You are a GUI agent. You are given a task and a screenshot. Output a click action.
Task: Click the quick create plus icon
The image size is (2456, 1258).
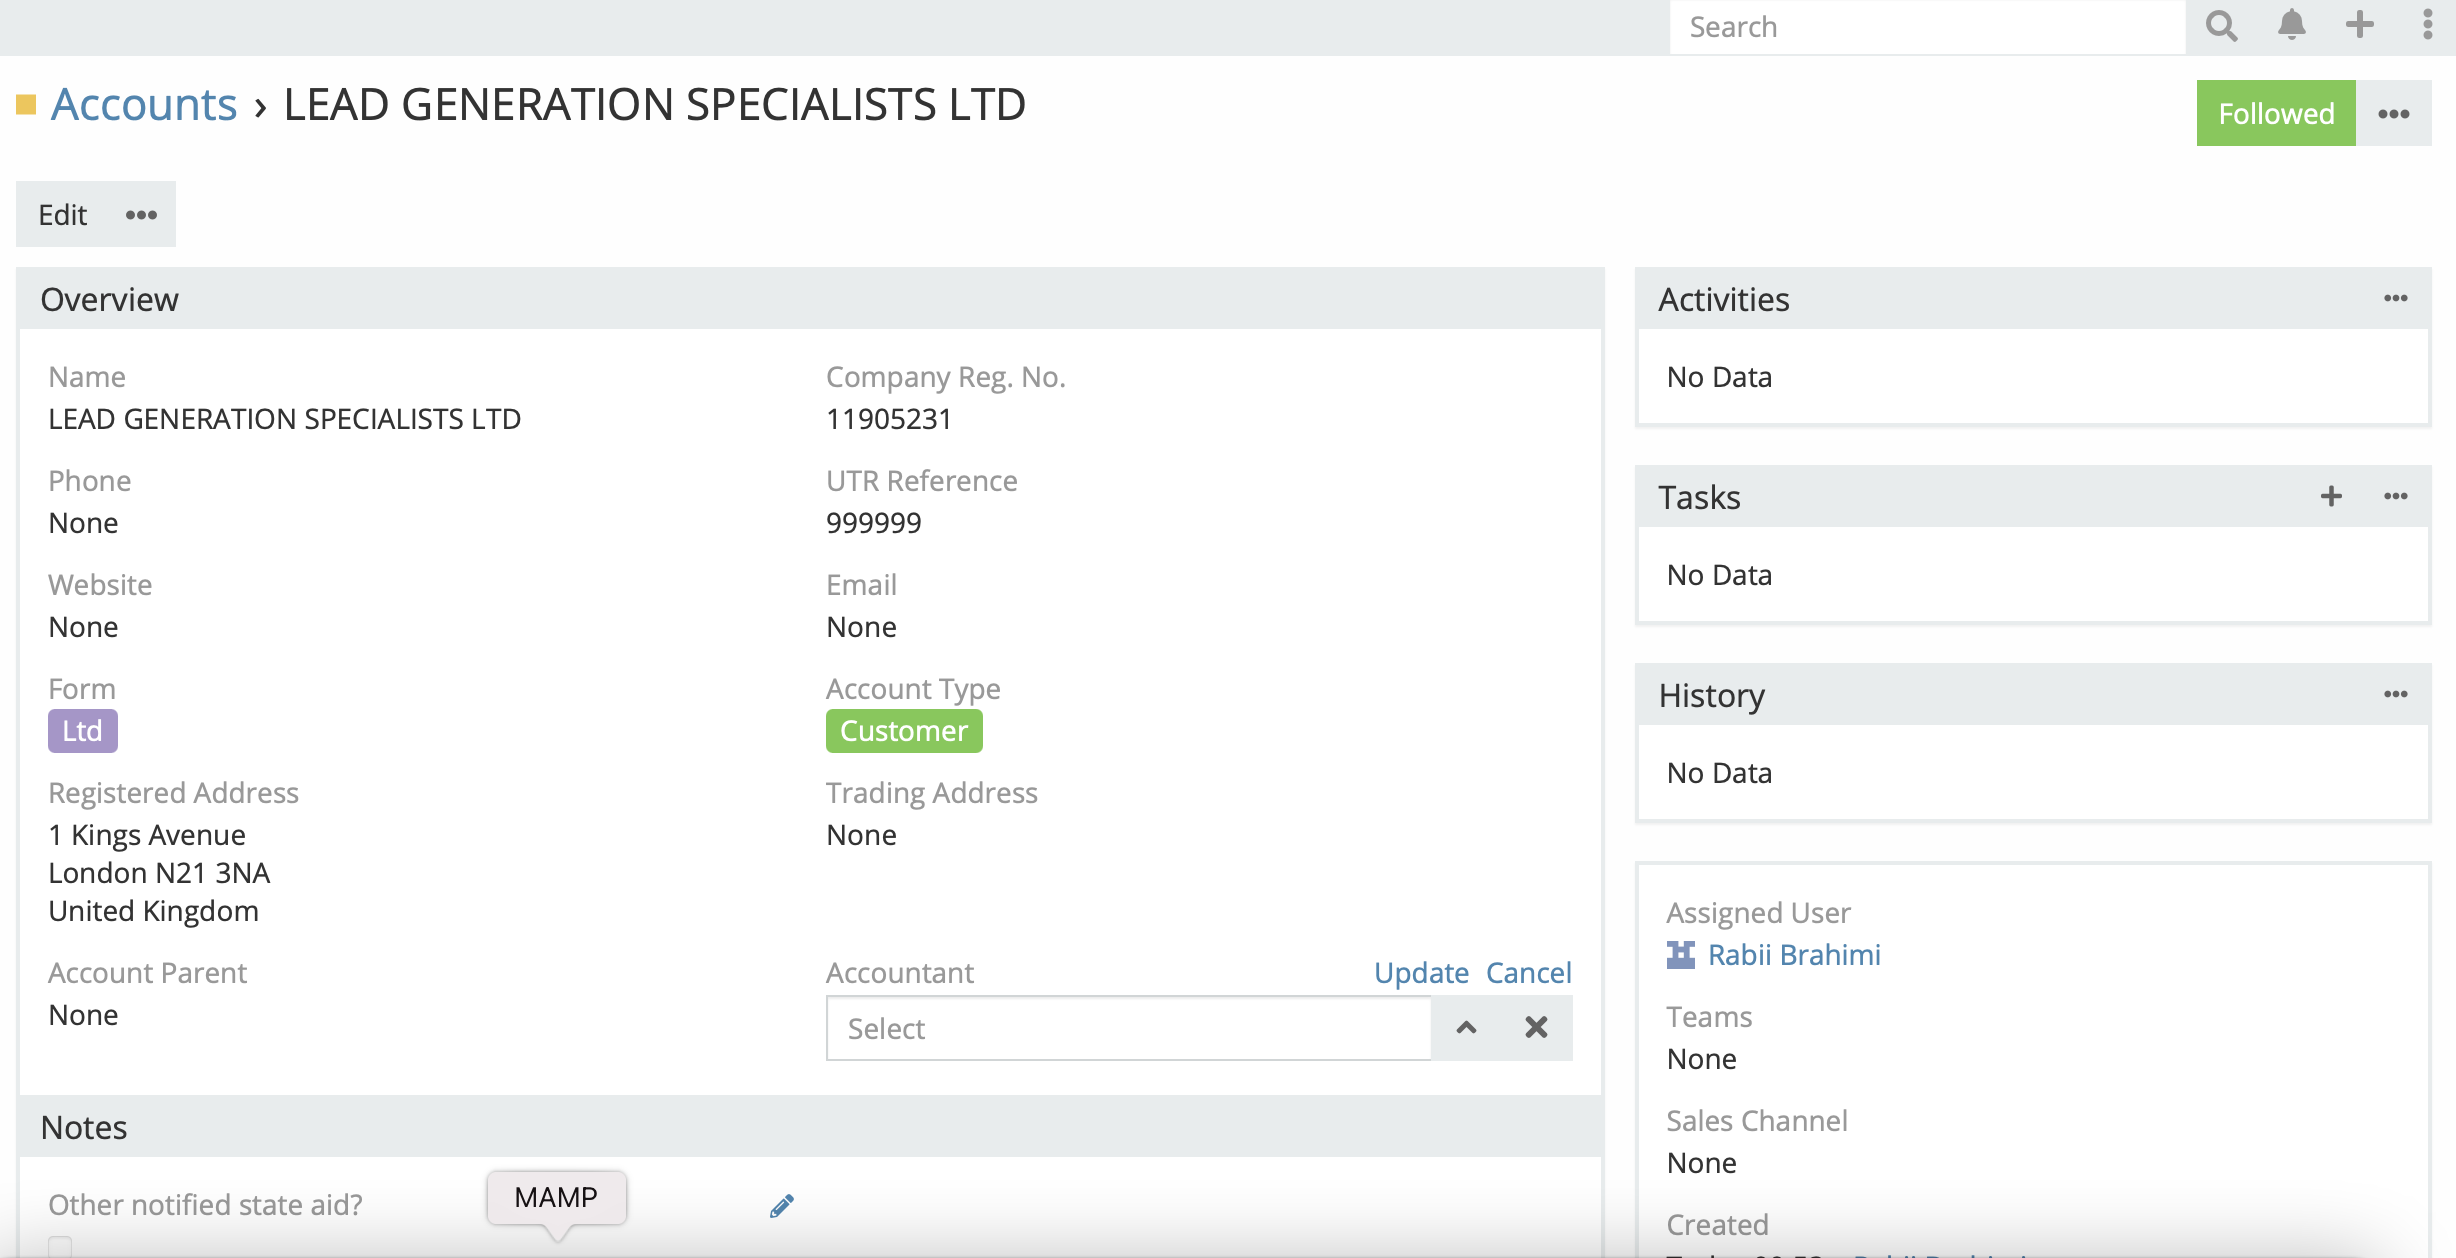pos(2360,26)
